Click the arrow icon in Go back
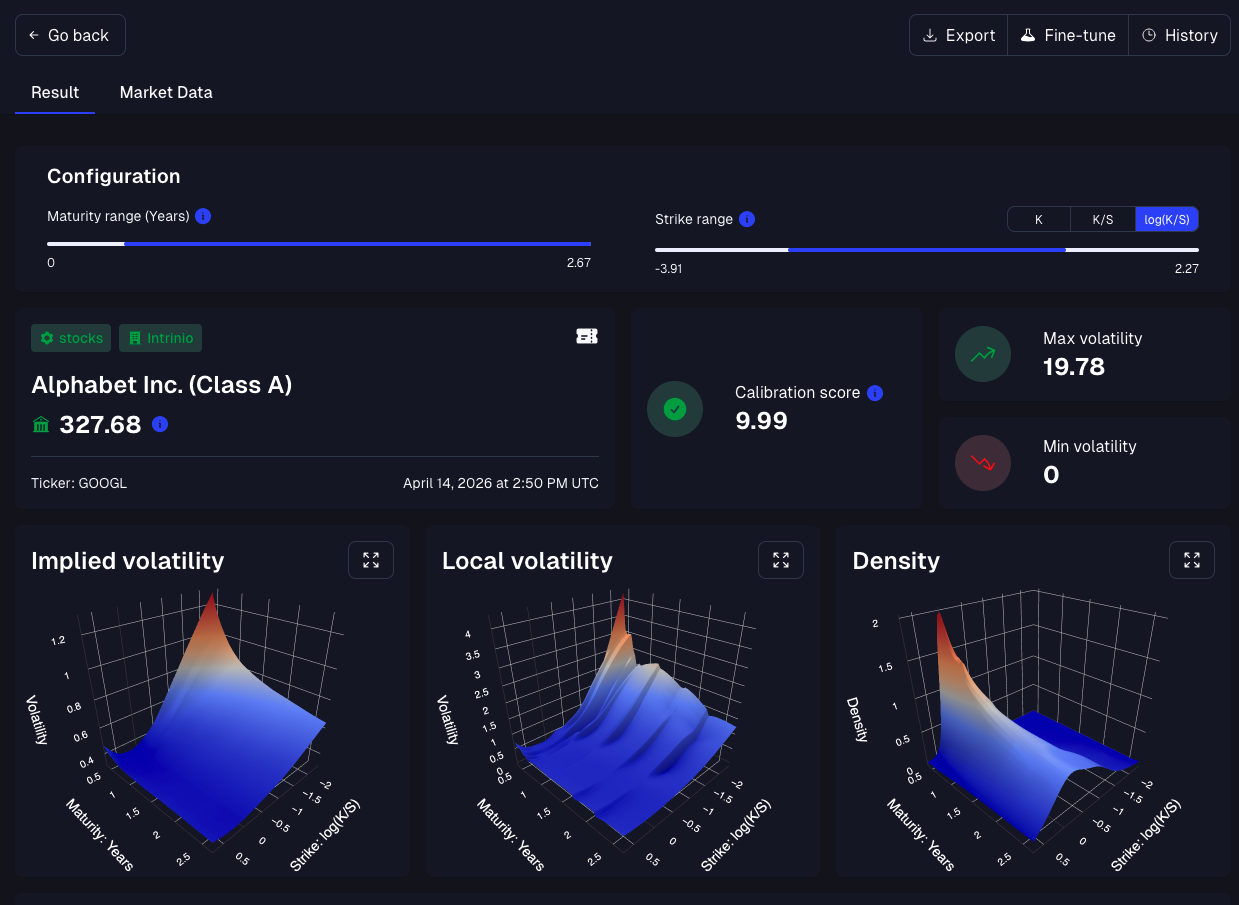The height and width of the screenshot is (905, 1239). pyautogui.click(x=34, y=35)
